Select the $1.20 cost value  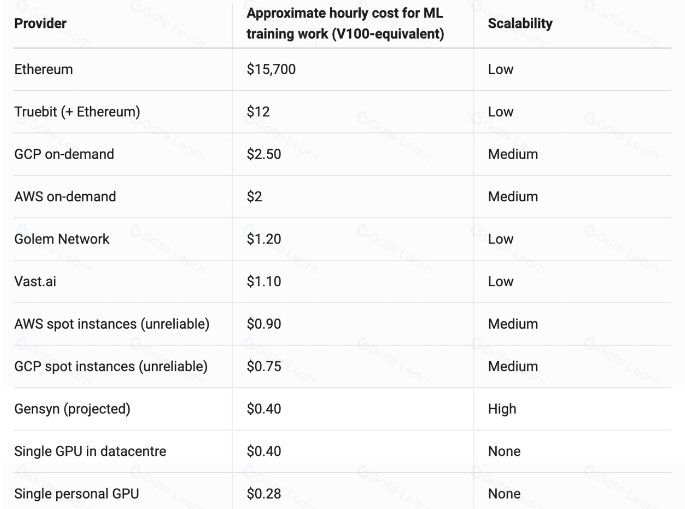[x=264, y=239]
